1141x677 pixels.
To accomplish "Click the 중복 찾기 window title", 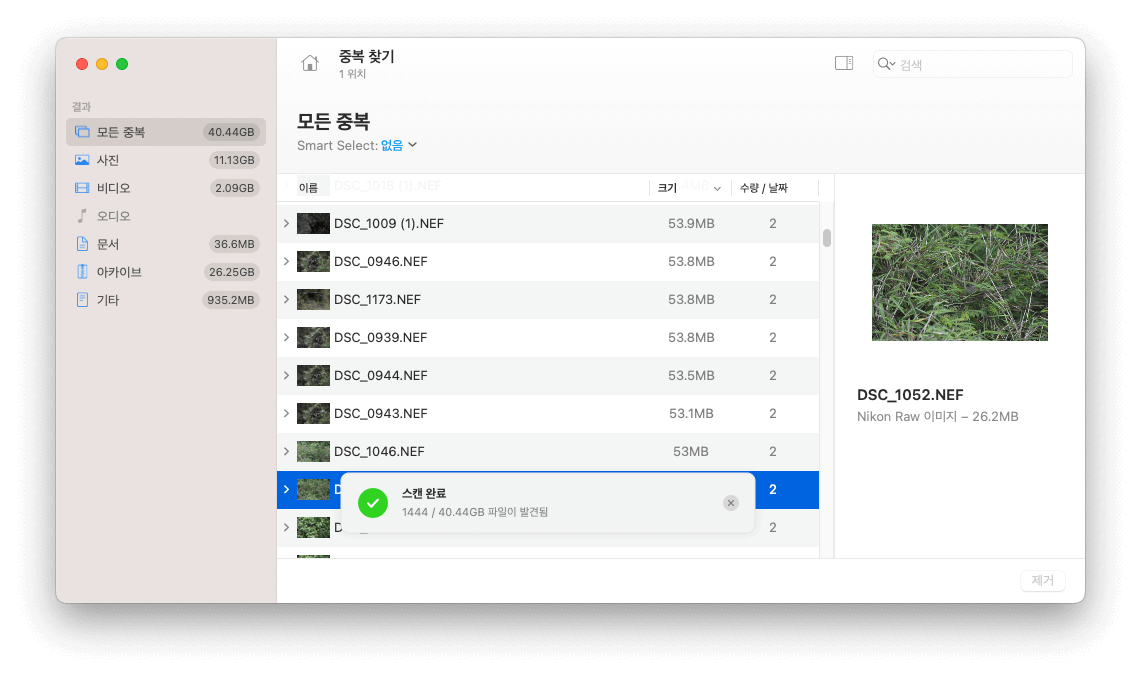I will point(366,56).
